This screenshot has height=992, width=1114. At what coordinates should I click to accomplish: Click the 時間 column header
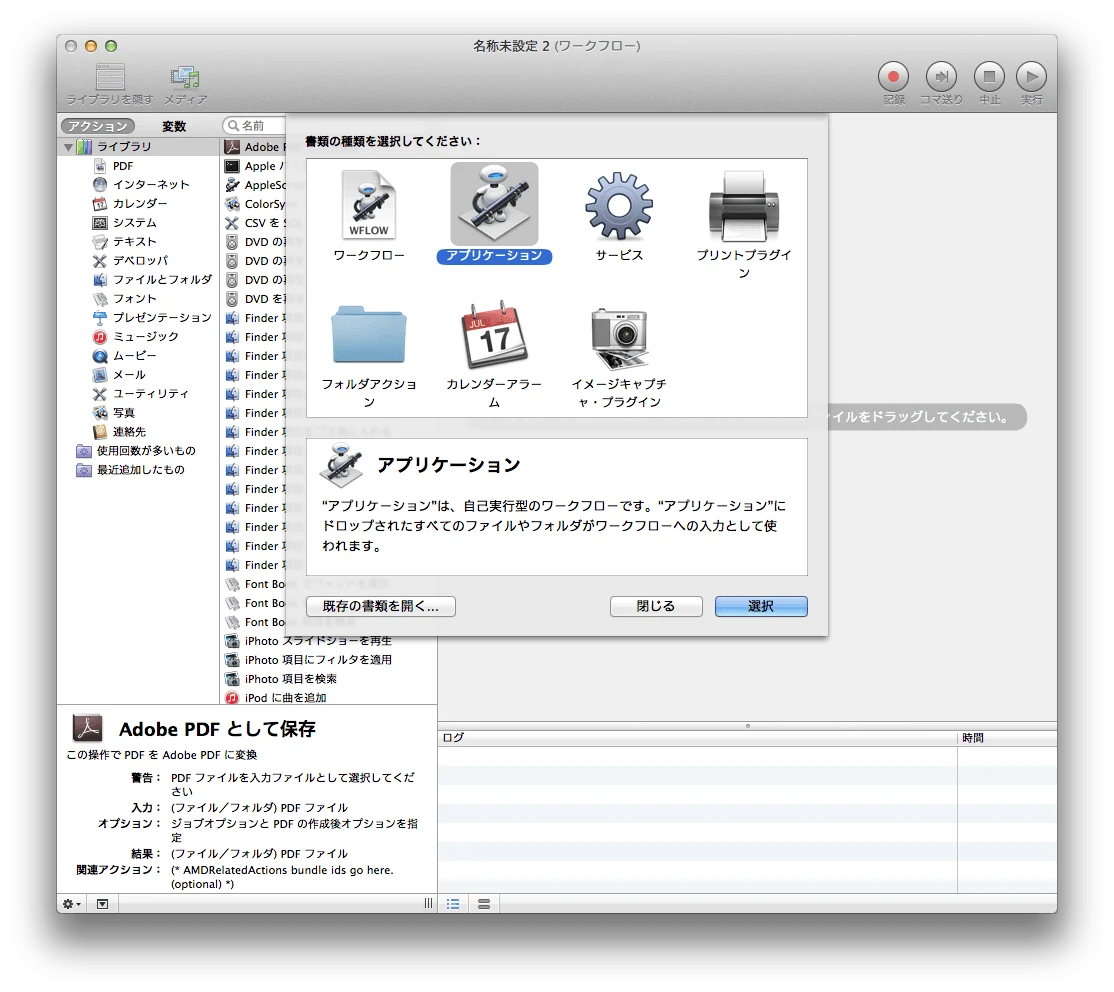click(x=1007, y=738)
